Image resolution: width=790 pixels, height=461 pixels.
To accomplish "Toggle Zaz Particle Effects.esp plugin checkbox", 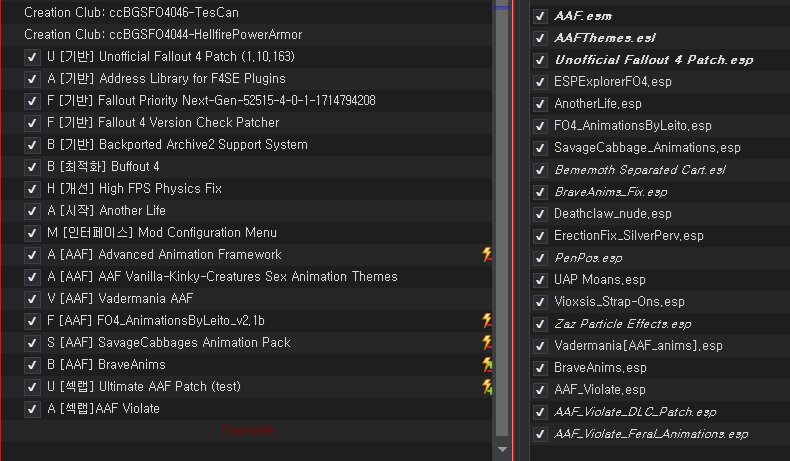I will tap(540, 324).
